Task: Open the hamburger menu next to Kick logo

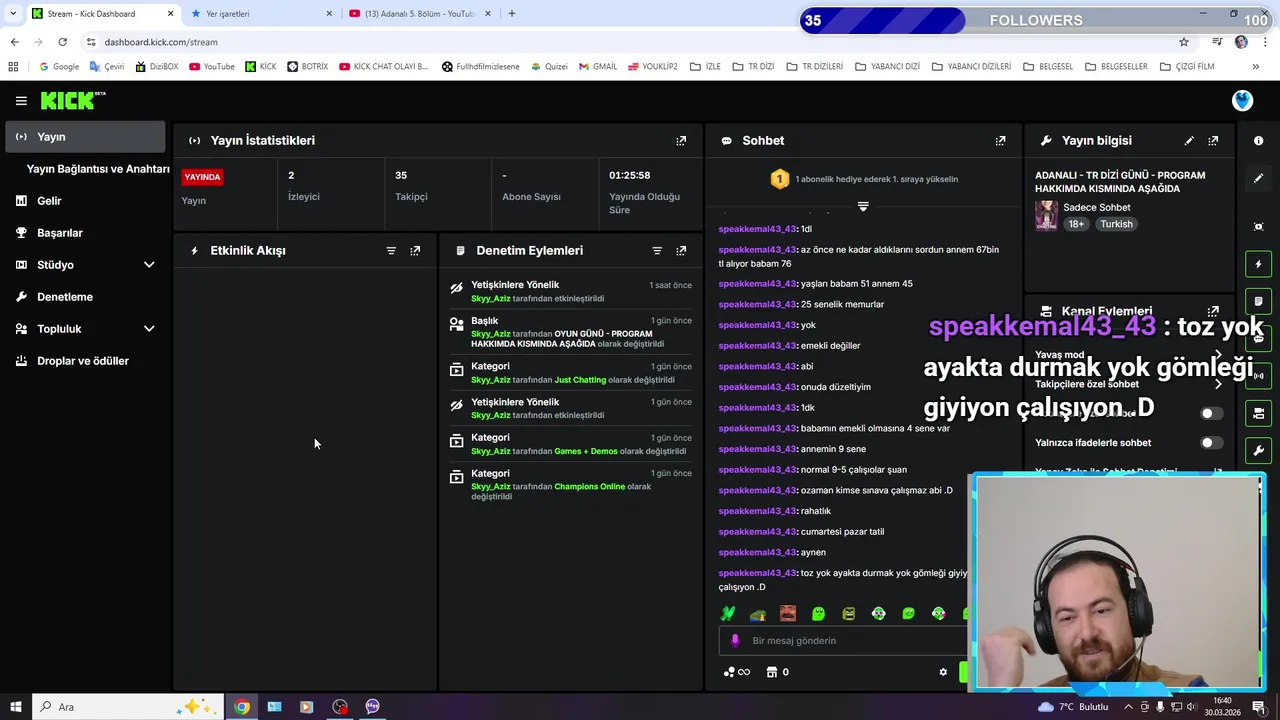Action: point(21,101)
